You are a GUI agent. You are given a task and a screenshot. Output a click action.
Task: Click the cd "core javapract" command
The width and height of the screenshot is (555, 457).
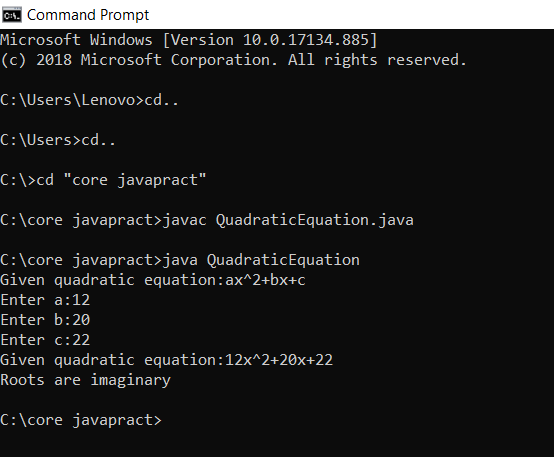pos(121,180)
